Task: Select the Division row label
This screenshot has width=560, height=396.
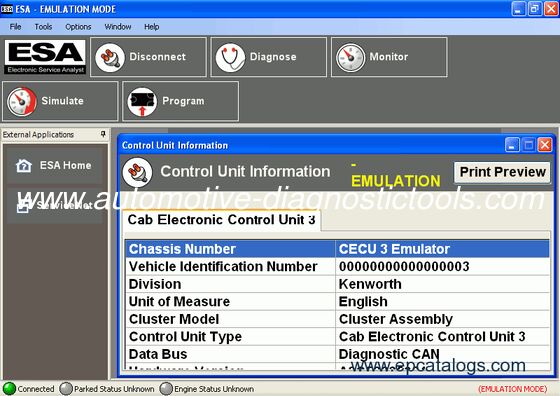Action: click(x=230, y=284)
